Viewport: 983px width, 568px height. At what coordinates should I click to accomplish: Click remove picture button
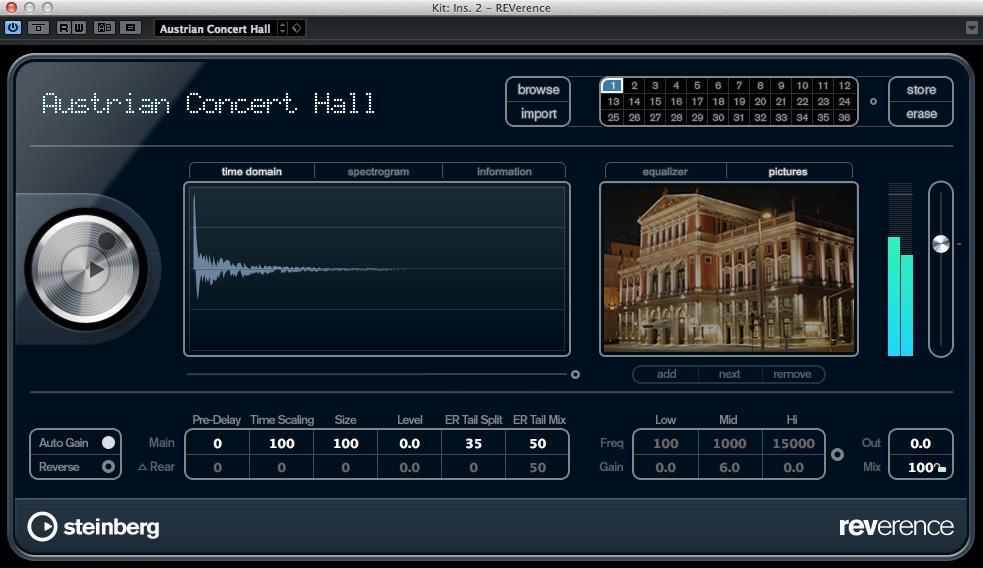point(792,374)
